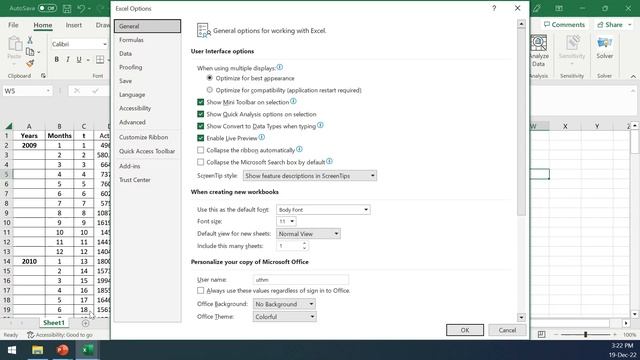Open Windows Start menu
The height and width of the screenshot is (360, 640).
[12, 350]
